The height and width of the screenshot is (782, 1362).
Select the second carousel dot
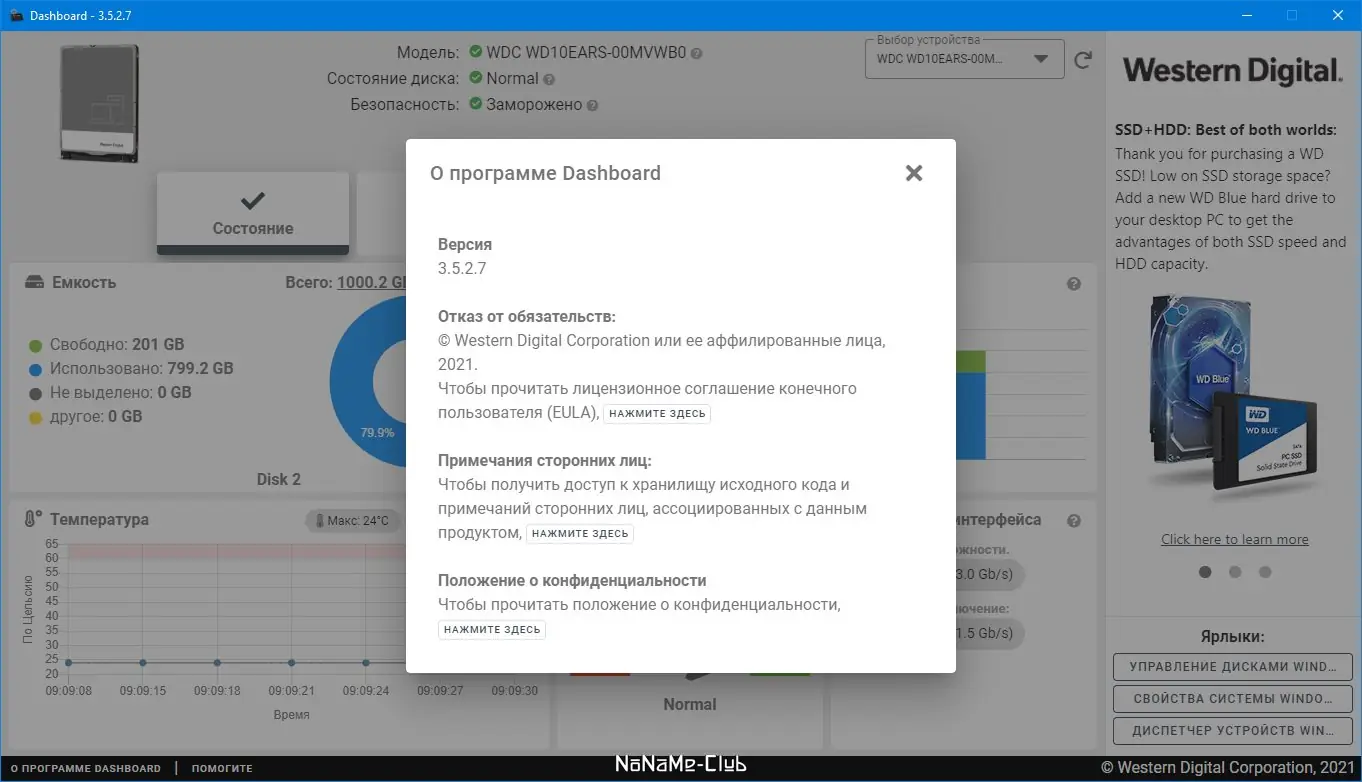click(1235, 571)
